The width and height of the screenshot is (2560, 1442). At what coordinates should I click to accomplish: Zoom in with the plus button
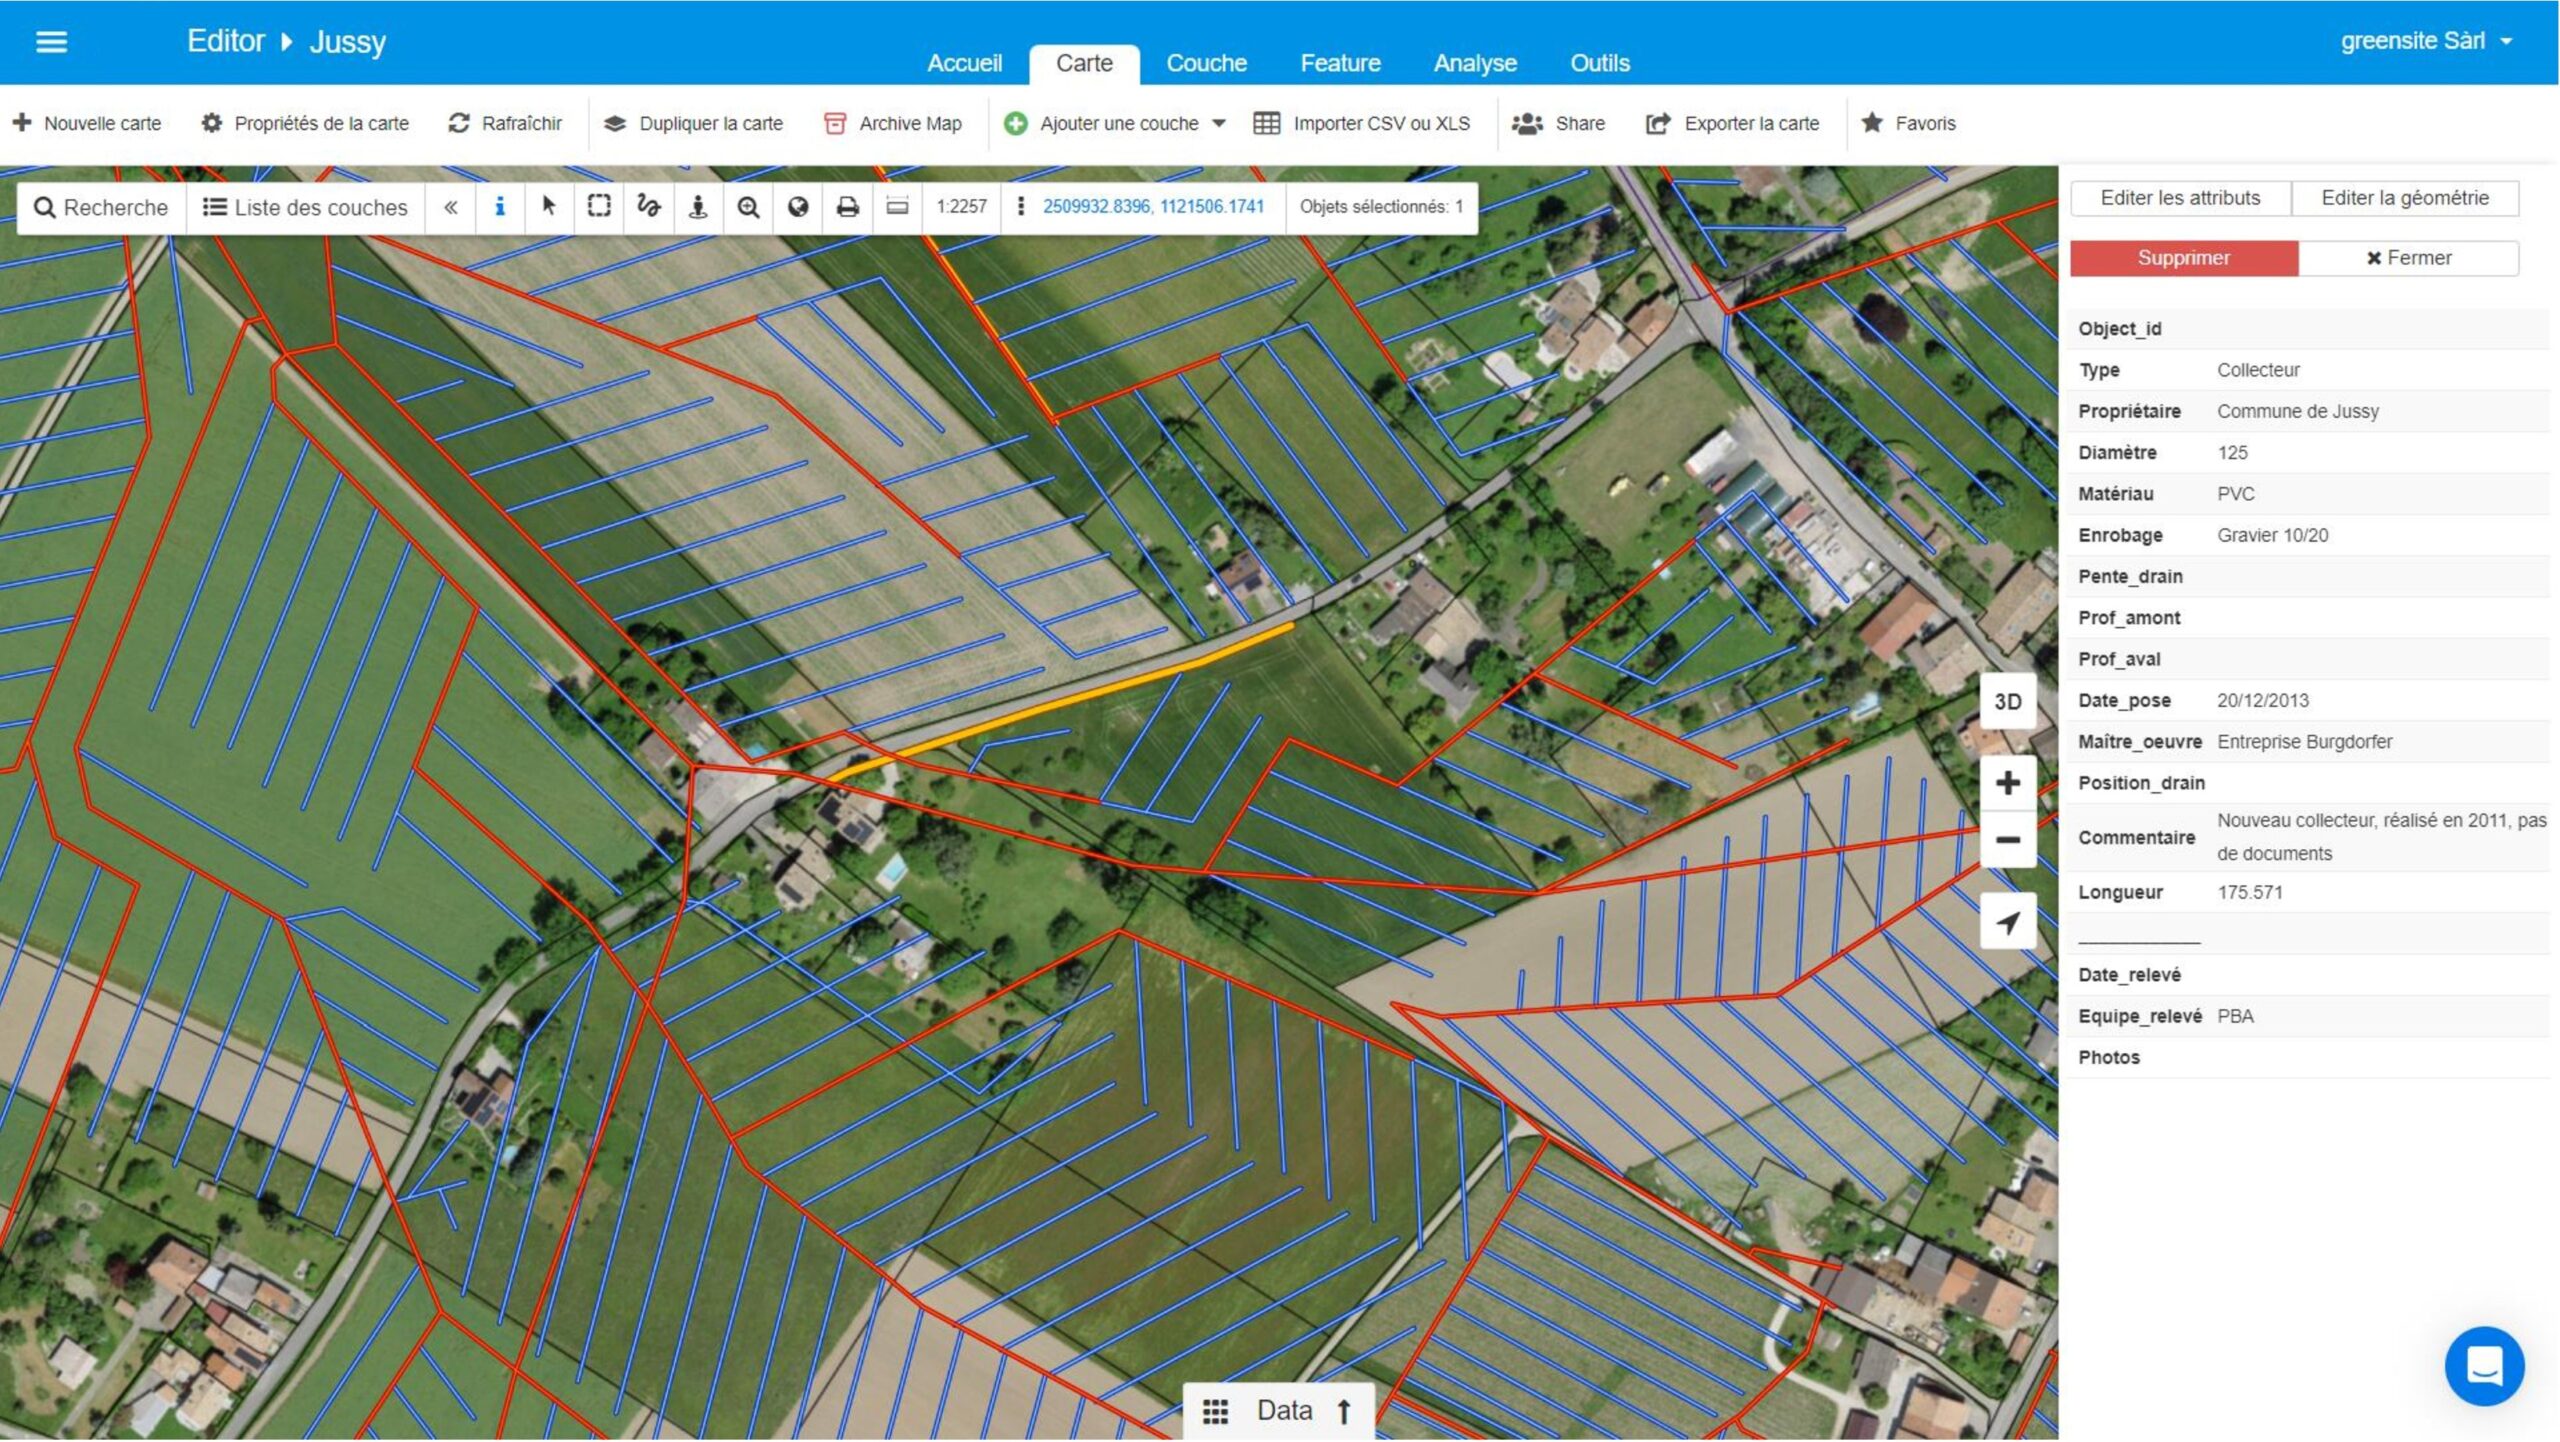[2007, 783]
